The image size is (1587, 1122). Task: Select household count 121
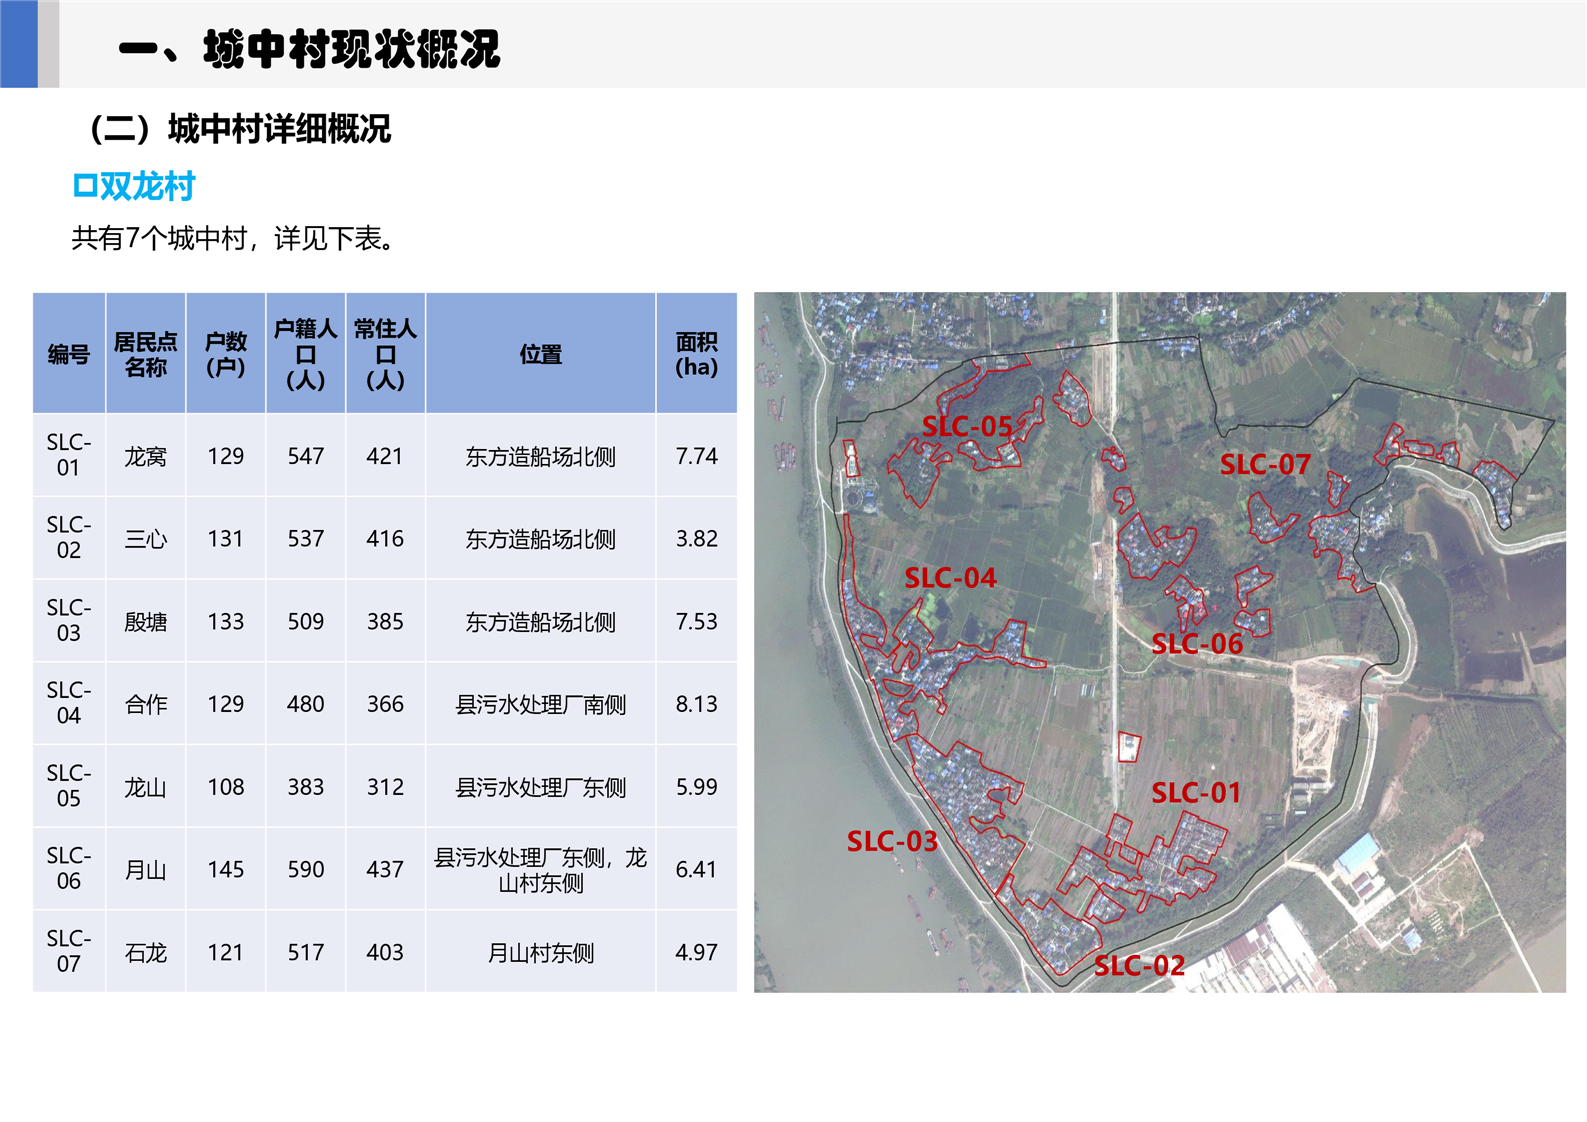226,953
